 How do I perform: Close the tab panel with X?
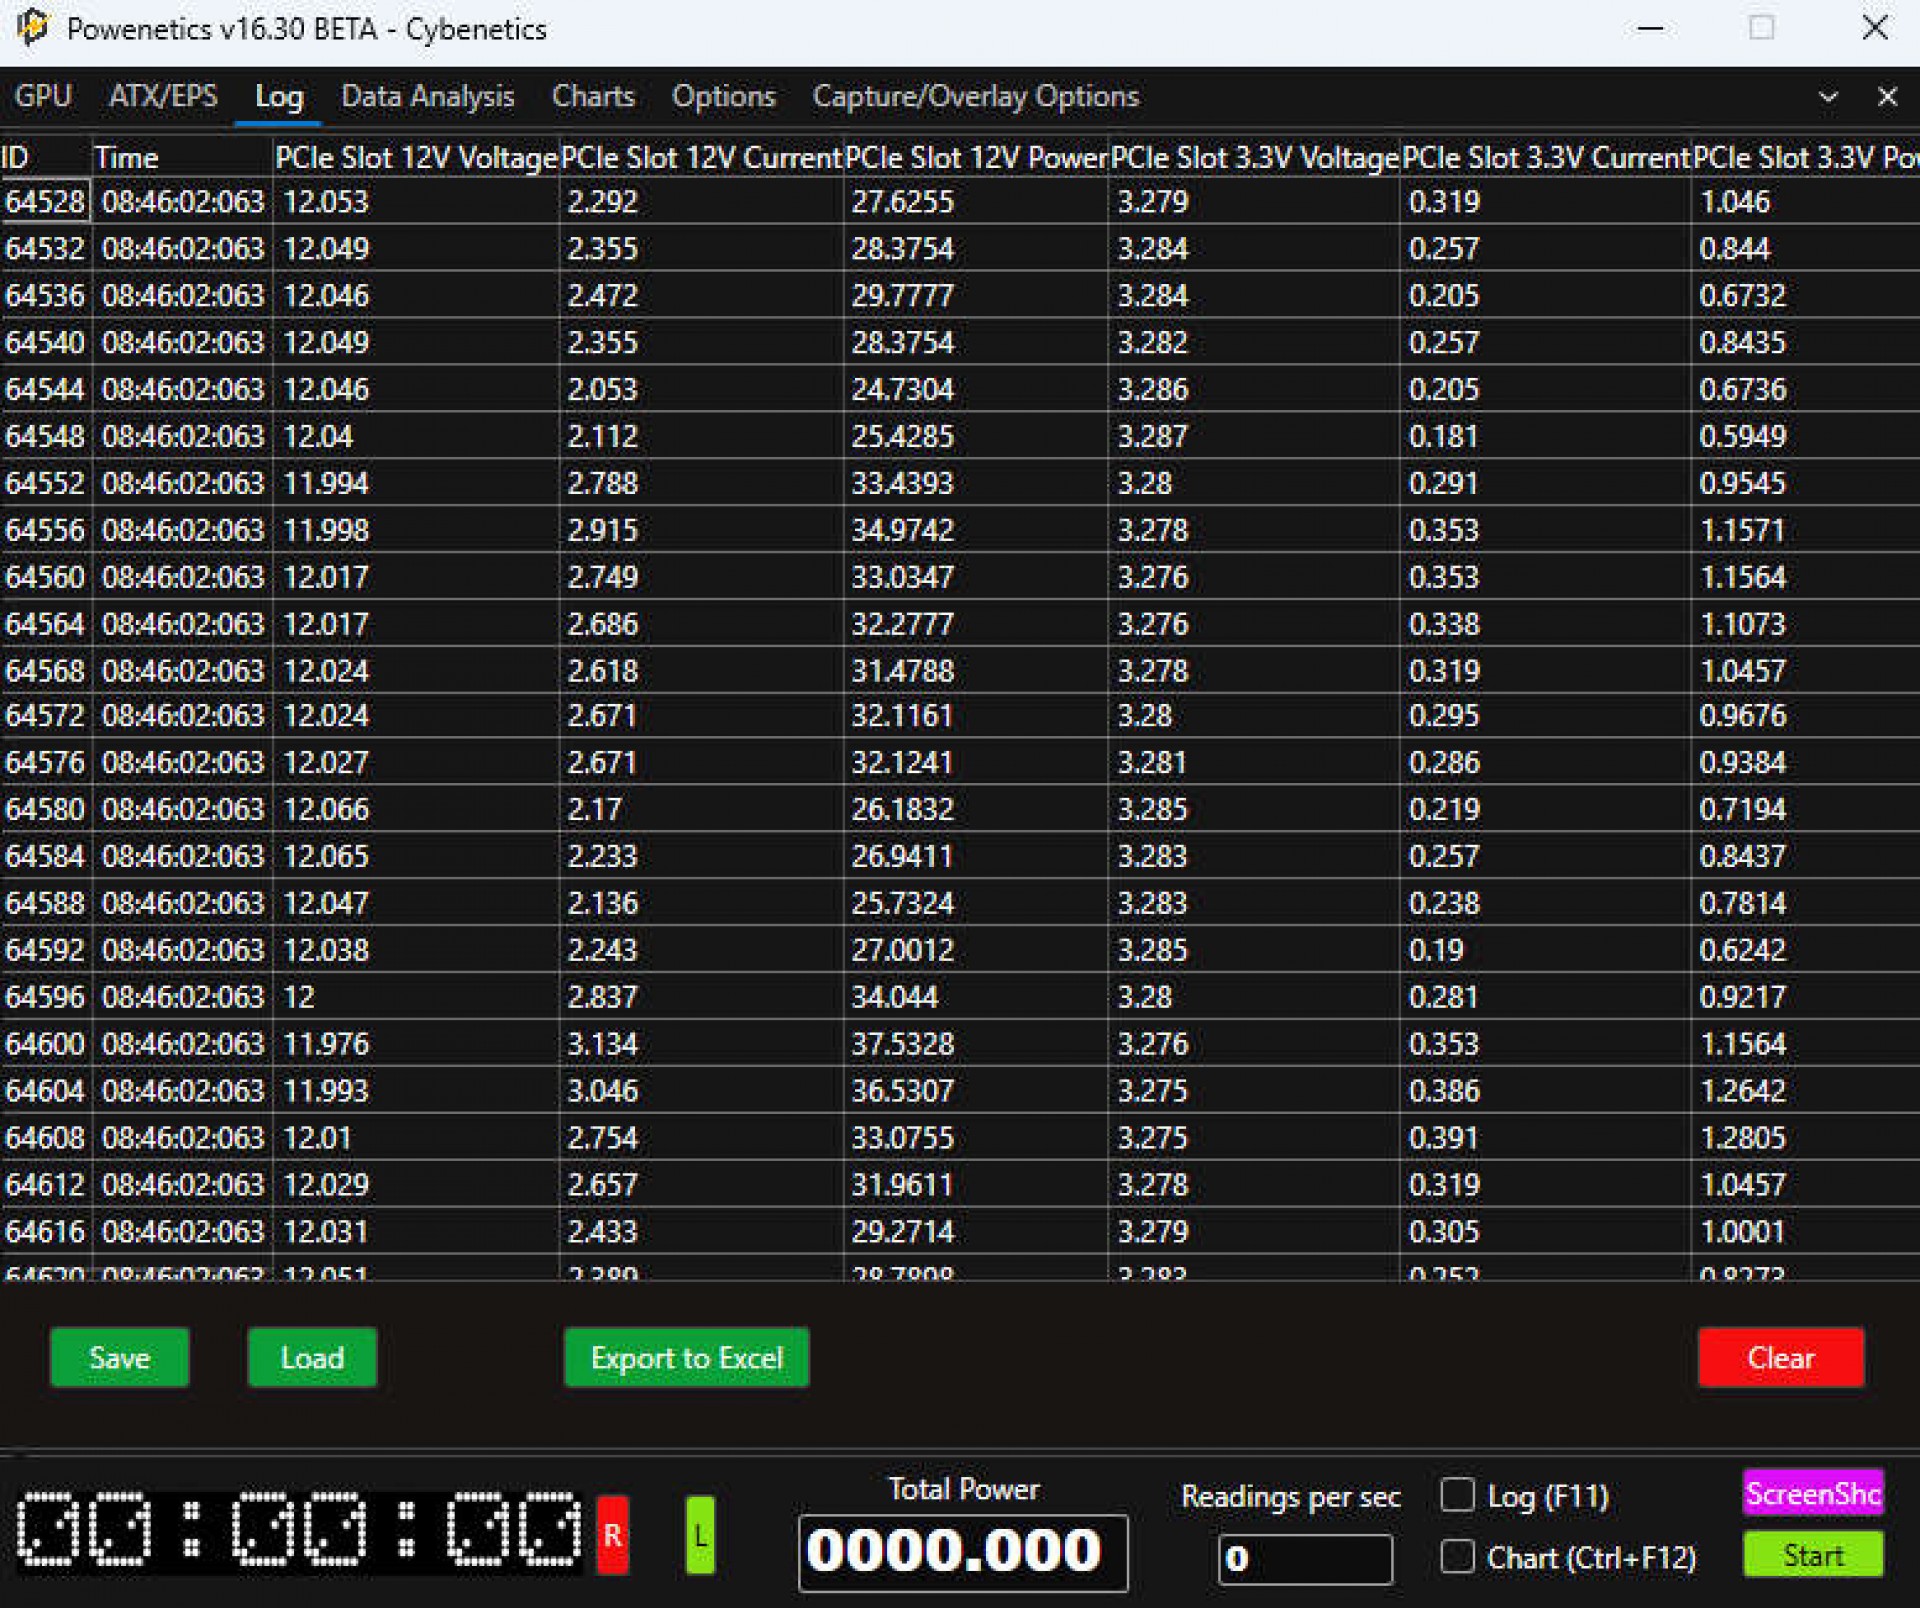(x=1886, y=97)
